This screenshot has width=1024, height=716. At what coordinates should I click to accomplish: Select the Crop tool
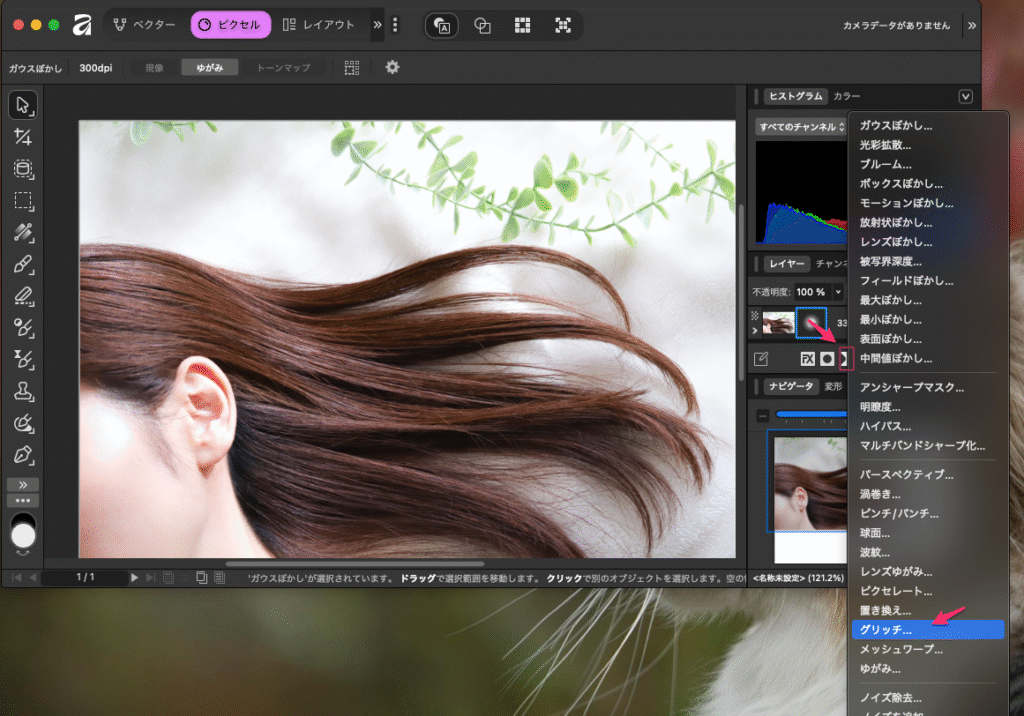point(24,137)
